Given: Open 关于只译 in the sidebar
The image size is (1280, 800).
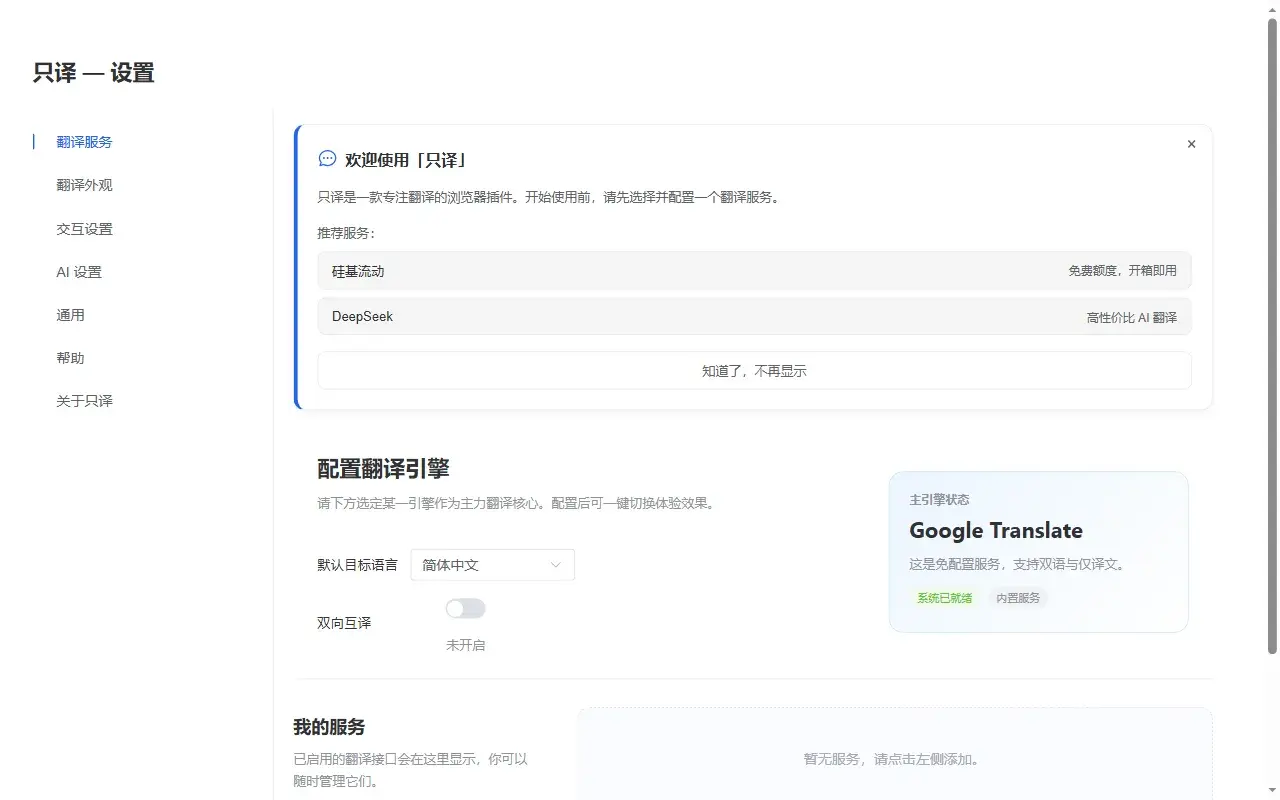Looking at the screenshot, I should pos(85,401).
